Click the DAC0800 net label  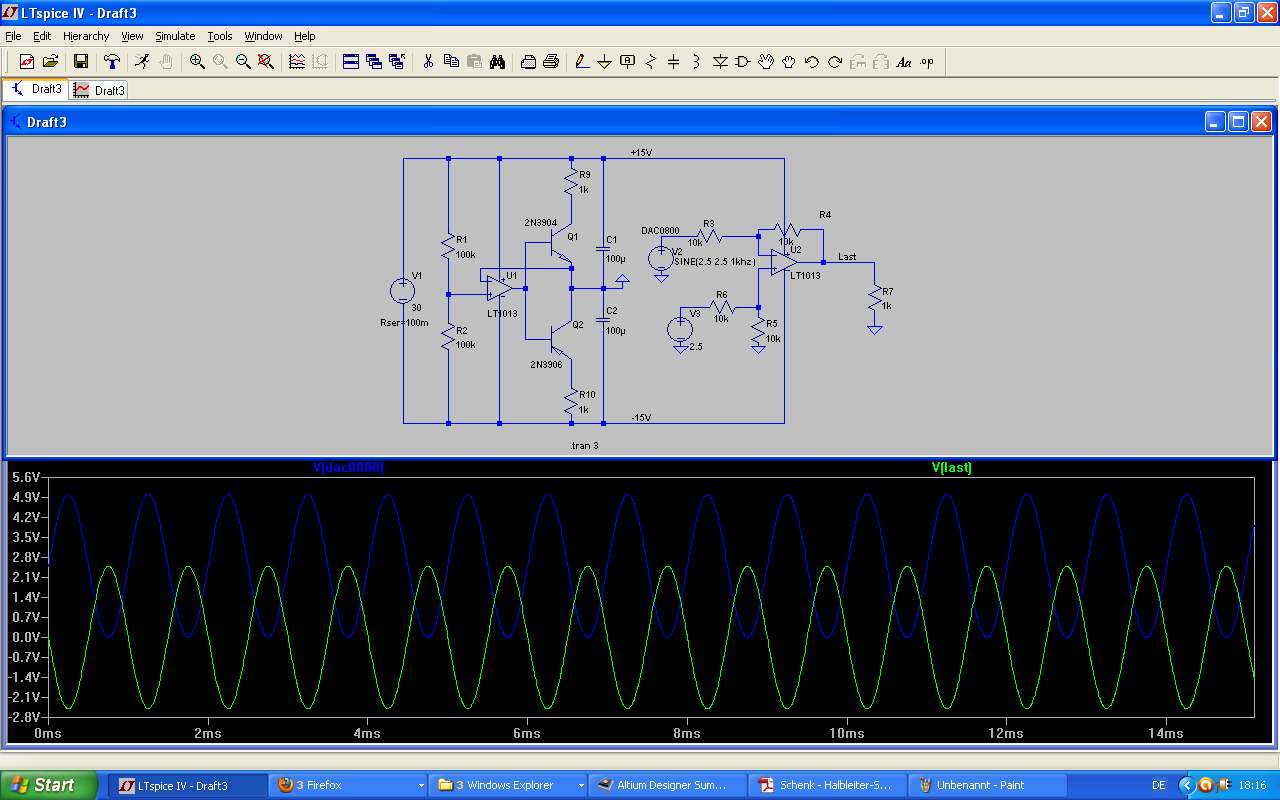tap(660, 231)
